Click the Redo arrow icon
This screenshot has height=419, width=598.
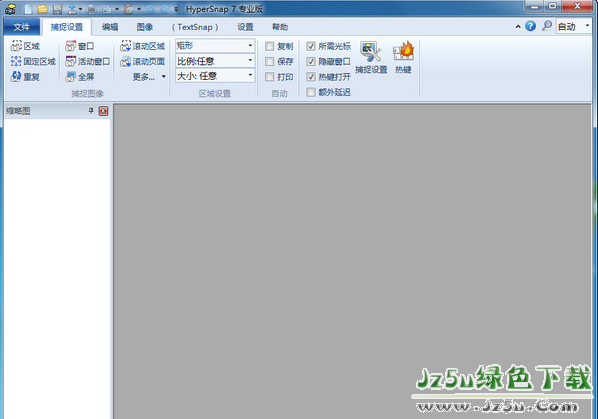point(164,9)
